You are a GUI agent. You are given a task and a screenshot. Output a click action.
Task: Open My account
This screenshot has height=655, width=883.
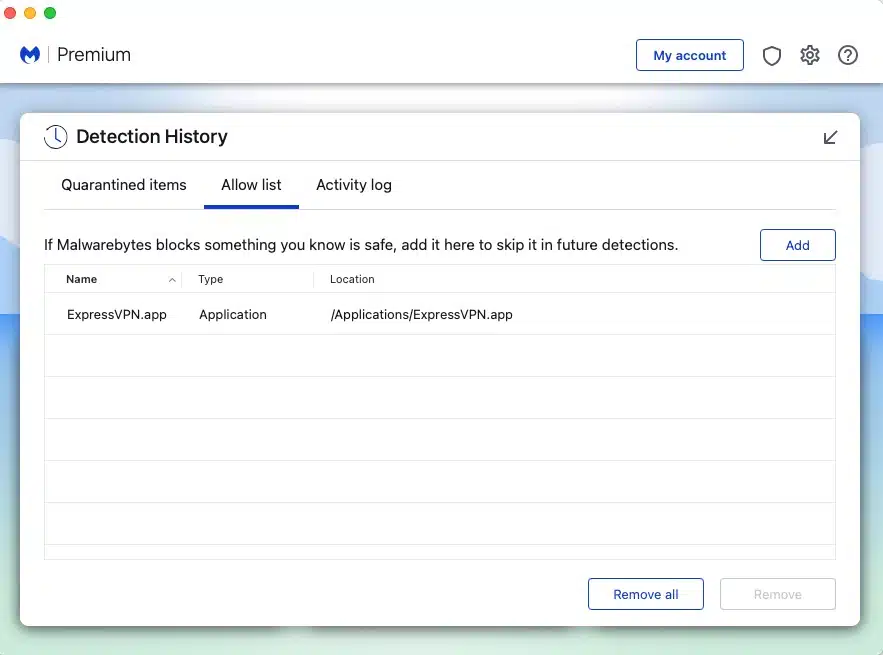[689, 55]
